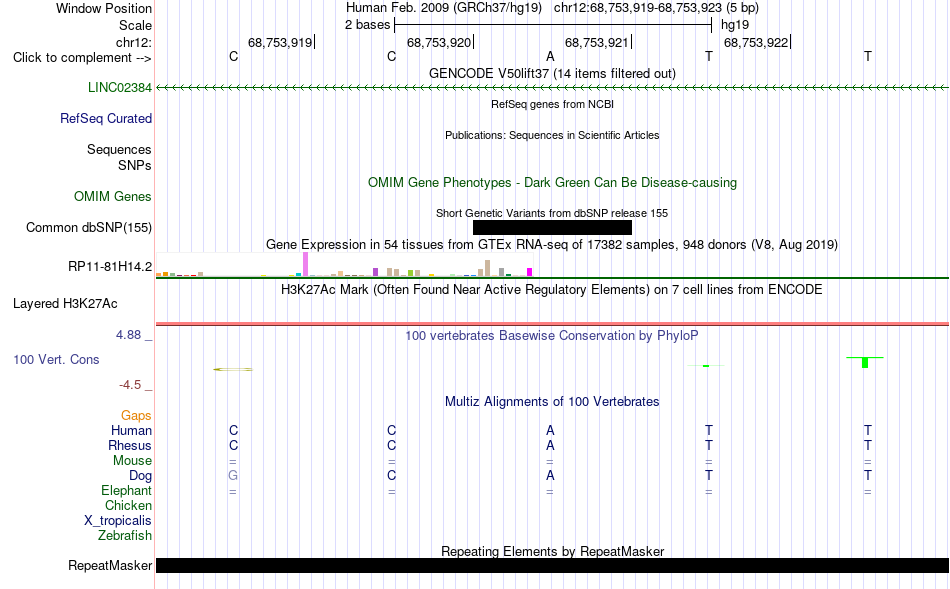This screenshot has height=589, width=950.
Task: Click coordinate label 68,753,920
Action: coord(439,42)
